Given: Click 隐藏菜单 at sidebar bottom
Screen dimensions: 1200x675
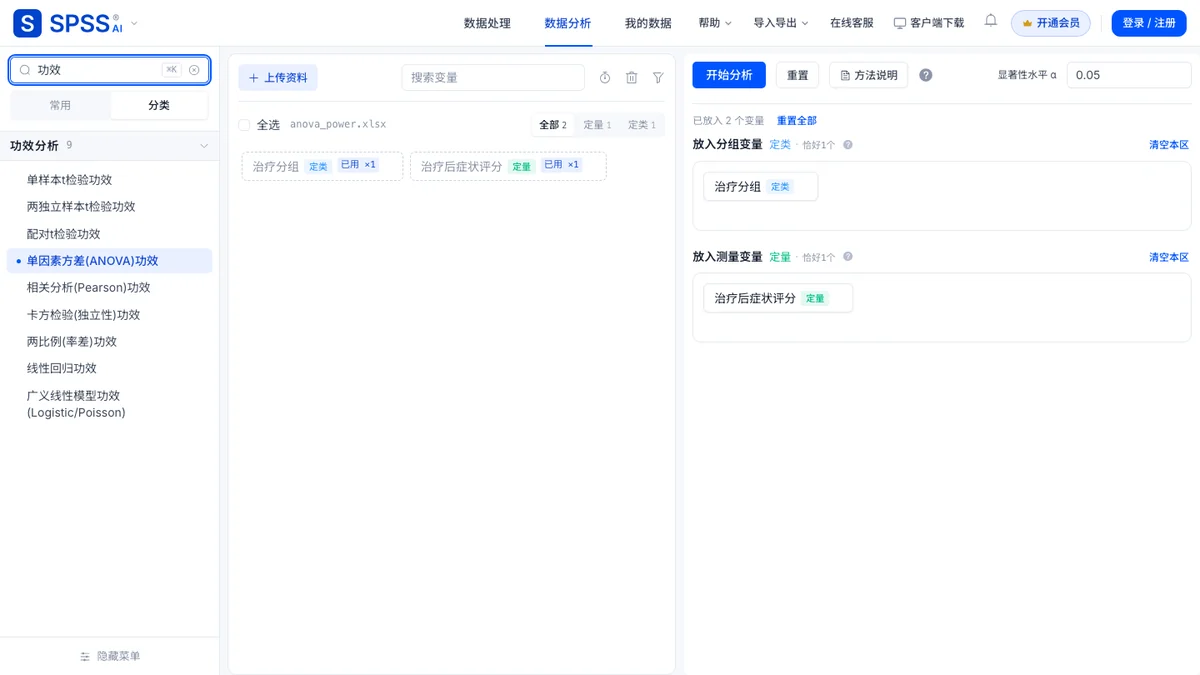Looking at the screenshot, I should (x=110, y=656).
